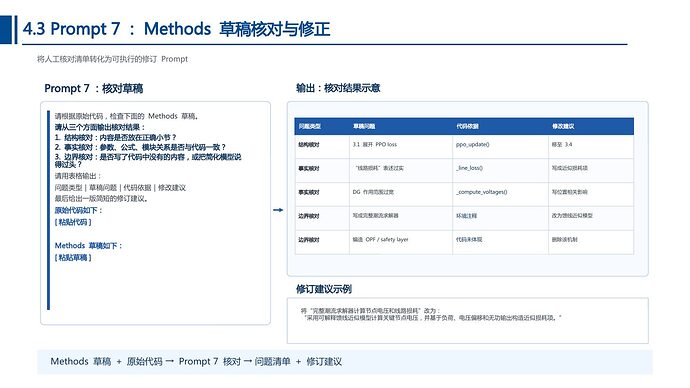Click the cell '移至 3.4'
690x388 pixels.
tap(562, 144)
